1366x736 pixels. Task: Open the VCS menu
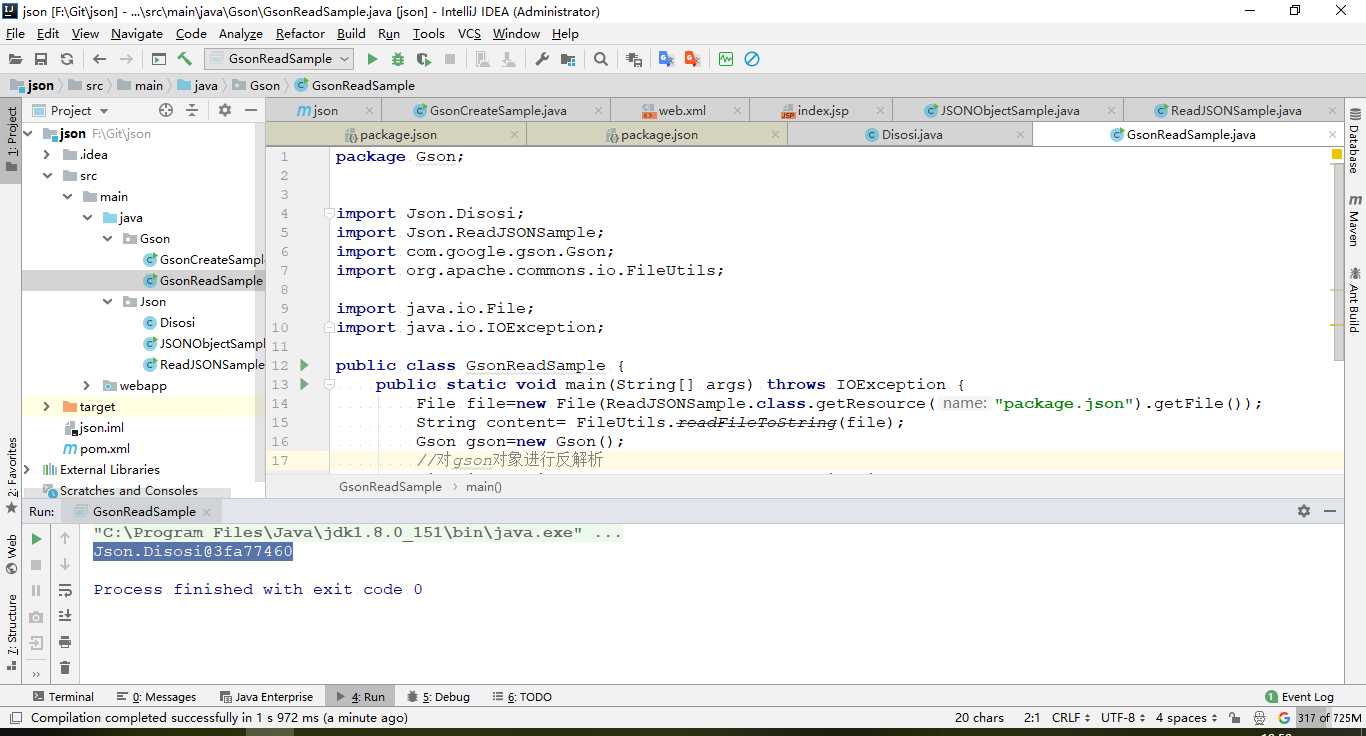click(469, 33)
